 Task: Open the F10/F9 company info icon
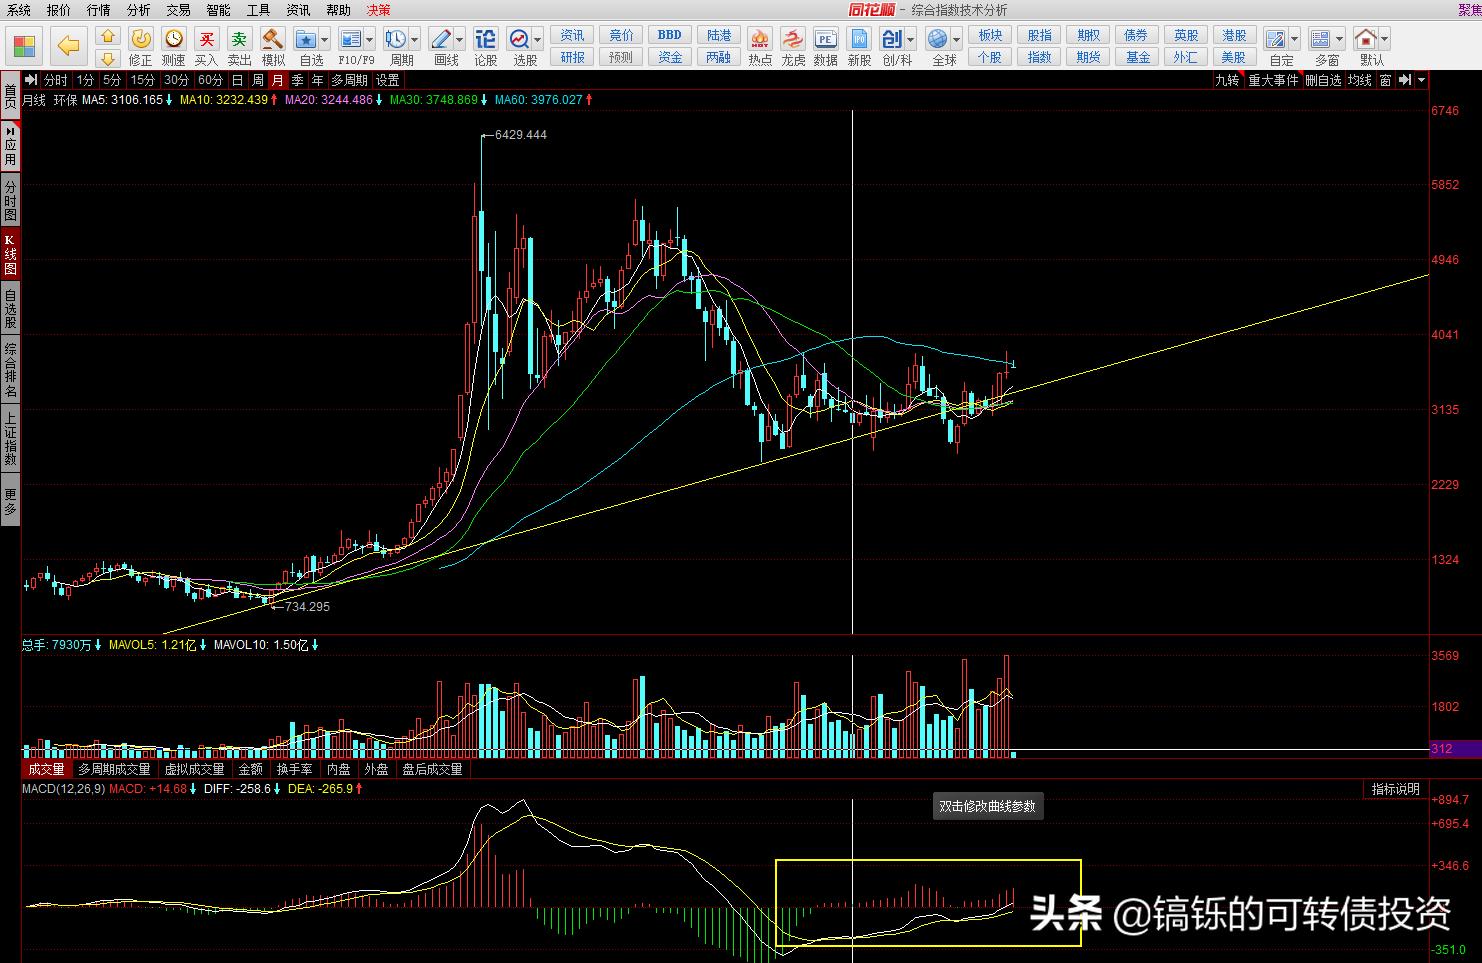click(x=350, y=39)
